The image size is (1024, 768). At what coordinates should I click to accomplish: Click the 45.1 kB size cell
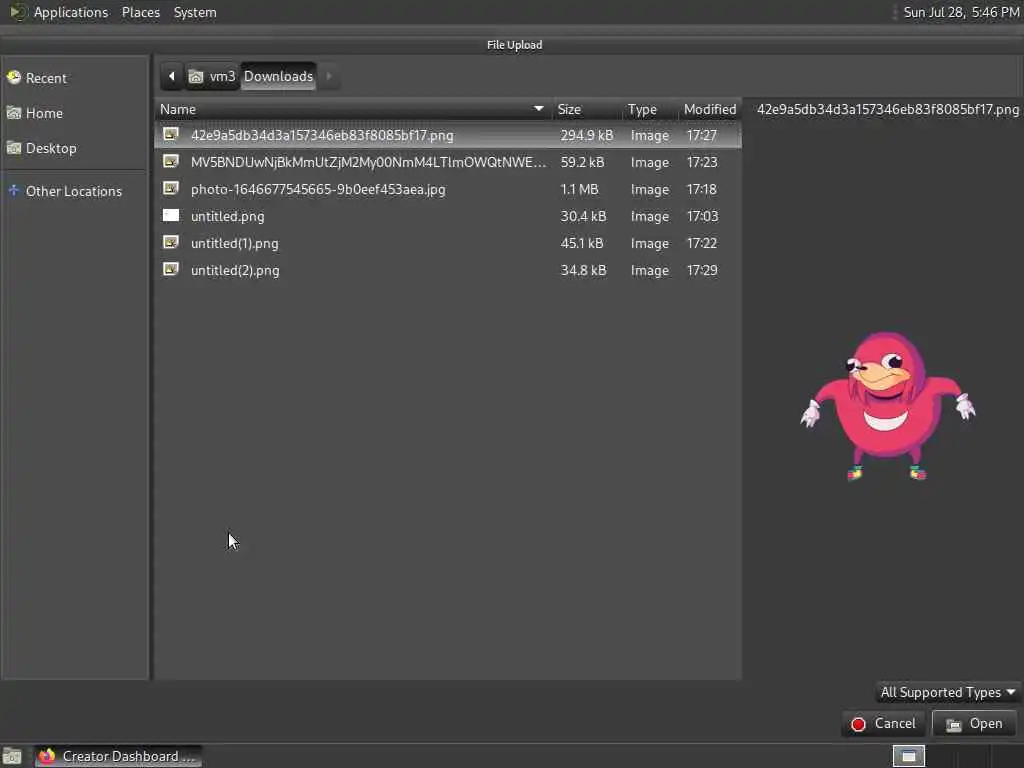pos(582,243)
